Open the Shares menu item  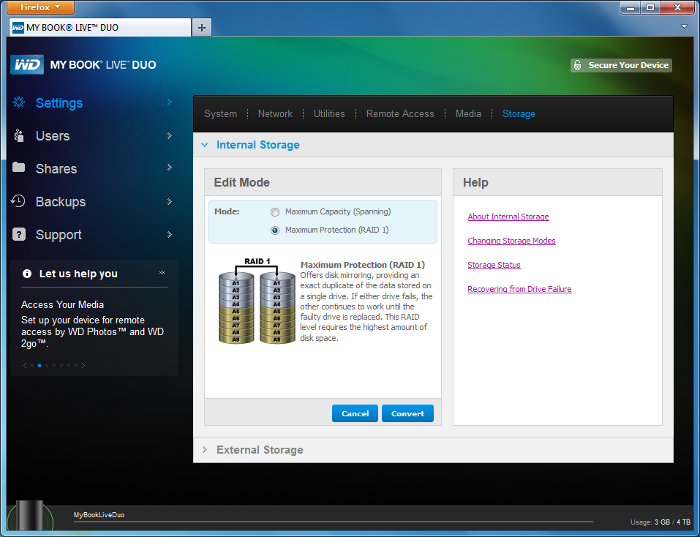pyautogui.click(x=56, y=169)
